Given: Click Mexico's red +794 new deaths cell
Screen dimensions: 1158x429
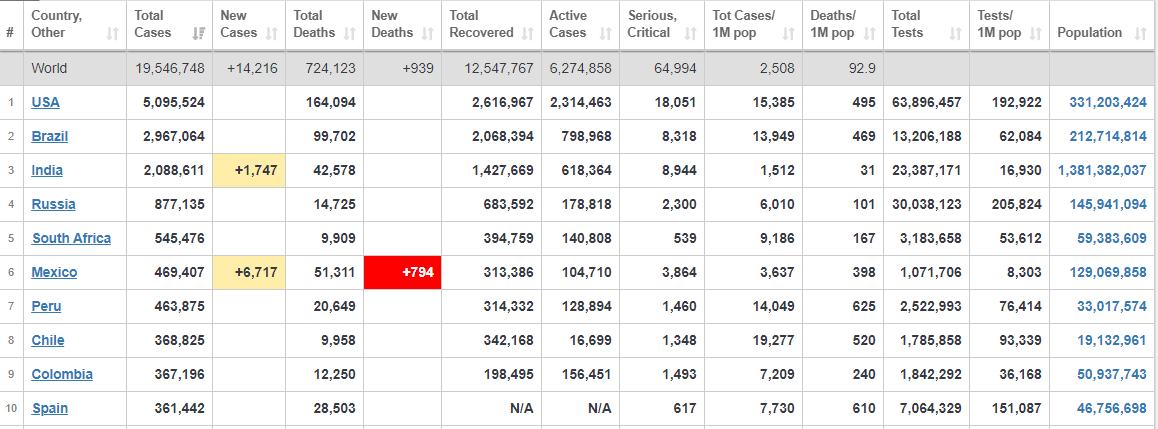Looking at the screenshot, I should point(402,272).
